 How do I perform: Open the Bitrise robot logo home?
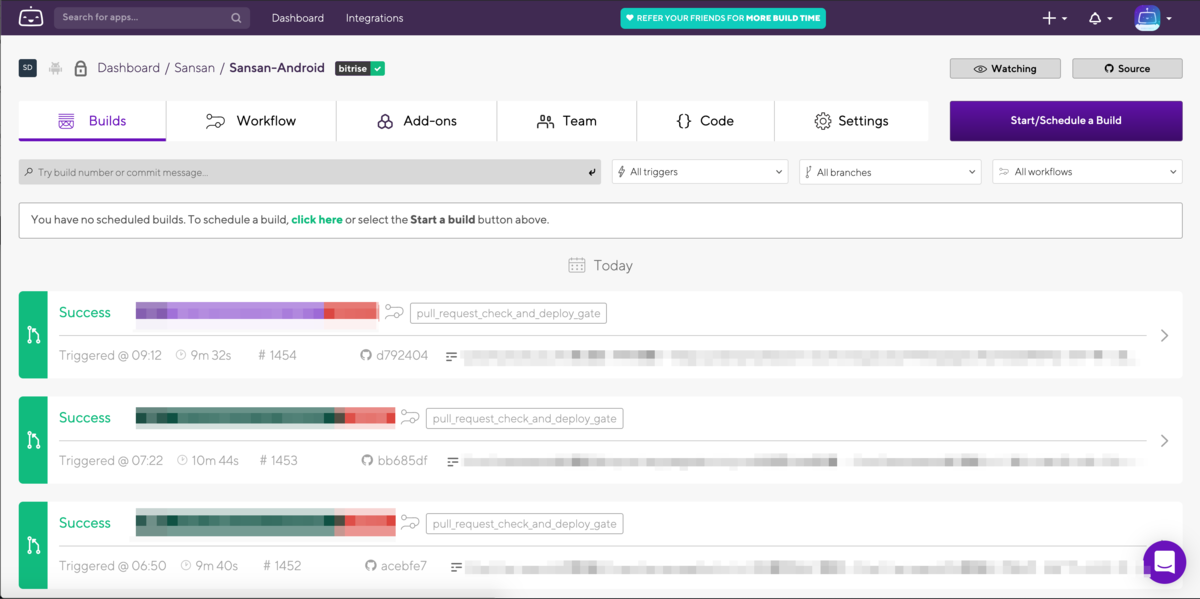click(31, 18)
